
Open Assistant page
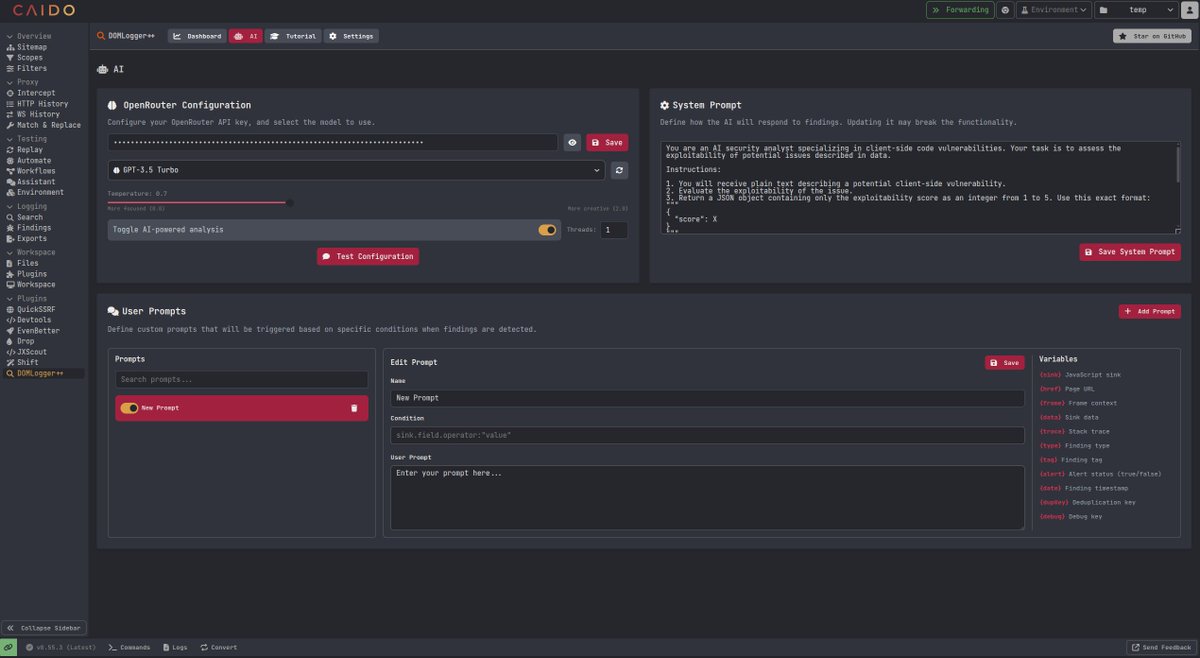tap(36, 182)
